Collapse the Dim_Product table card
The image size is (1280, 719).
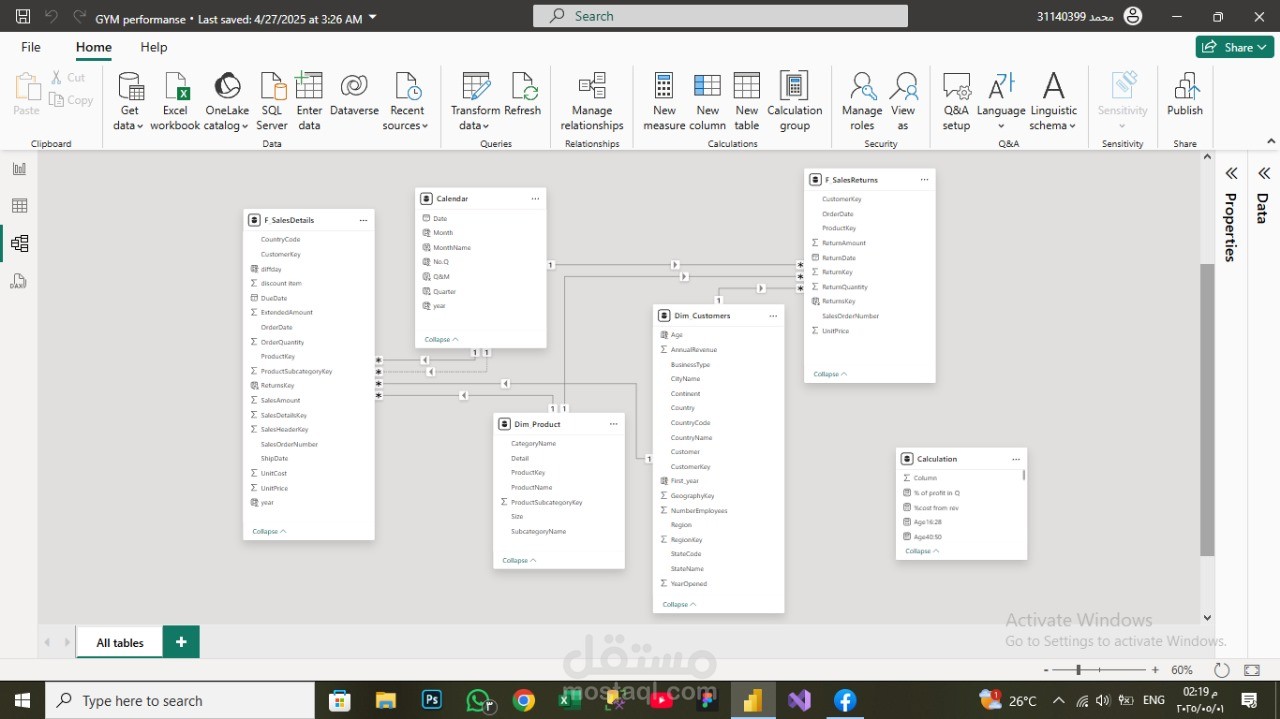519,561
